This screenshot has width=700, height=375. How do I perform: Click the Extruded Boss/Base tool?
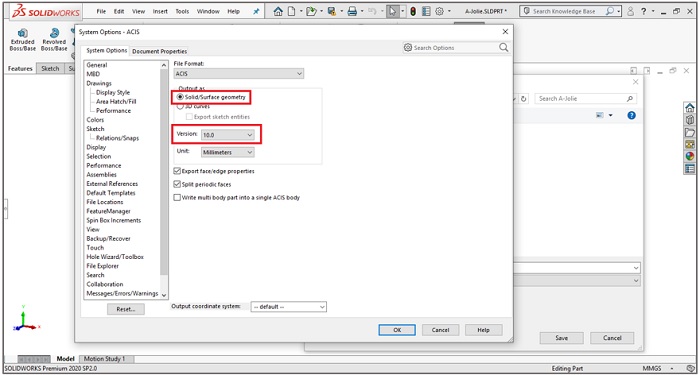(22, 39)
